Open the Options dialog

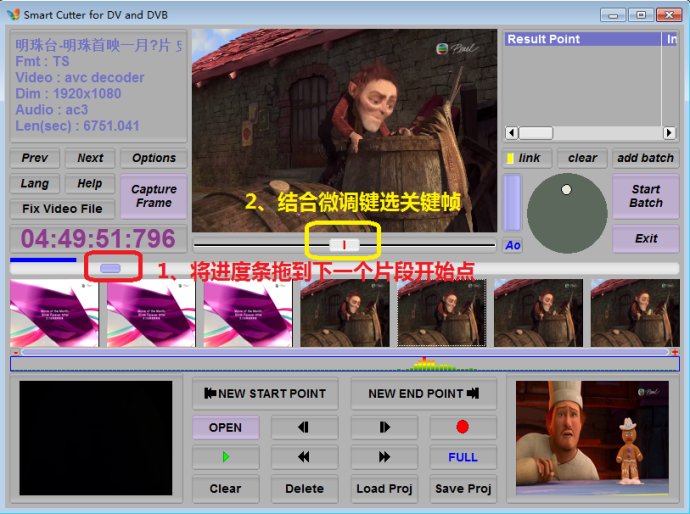point(154,158)
